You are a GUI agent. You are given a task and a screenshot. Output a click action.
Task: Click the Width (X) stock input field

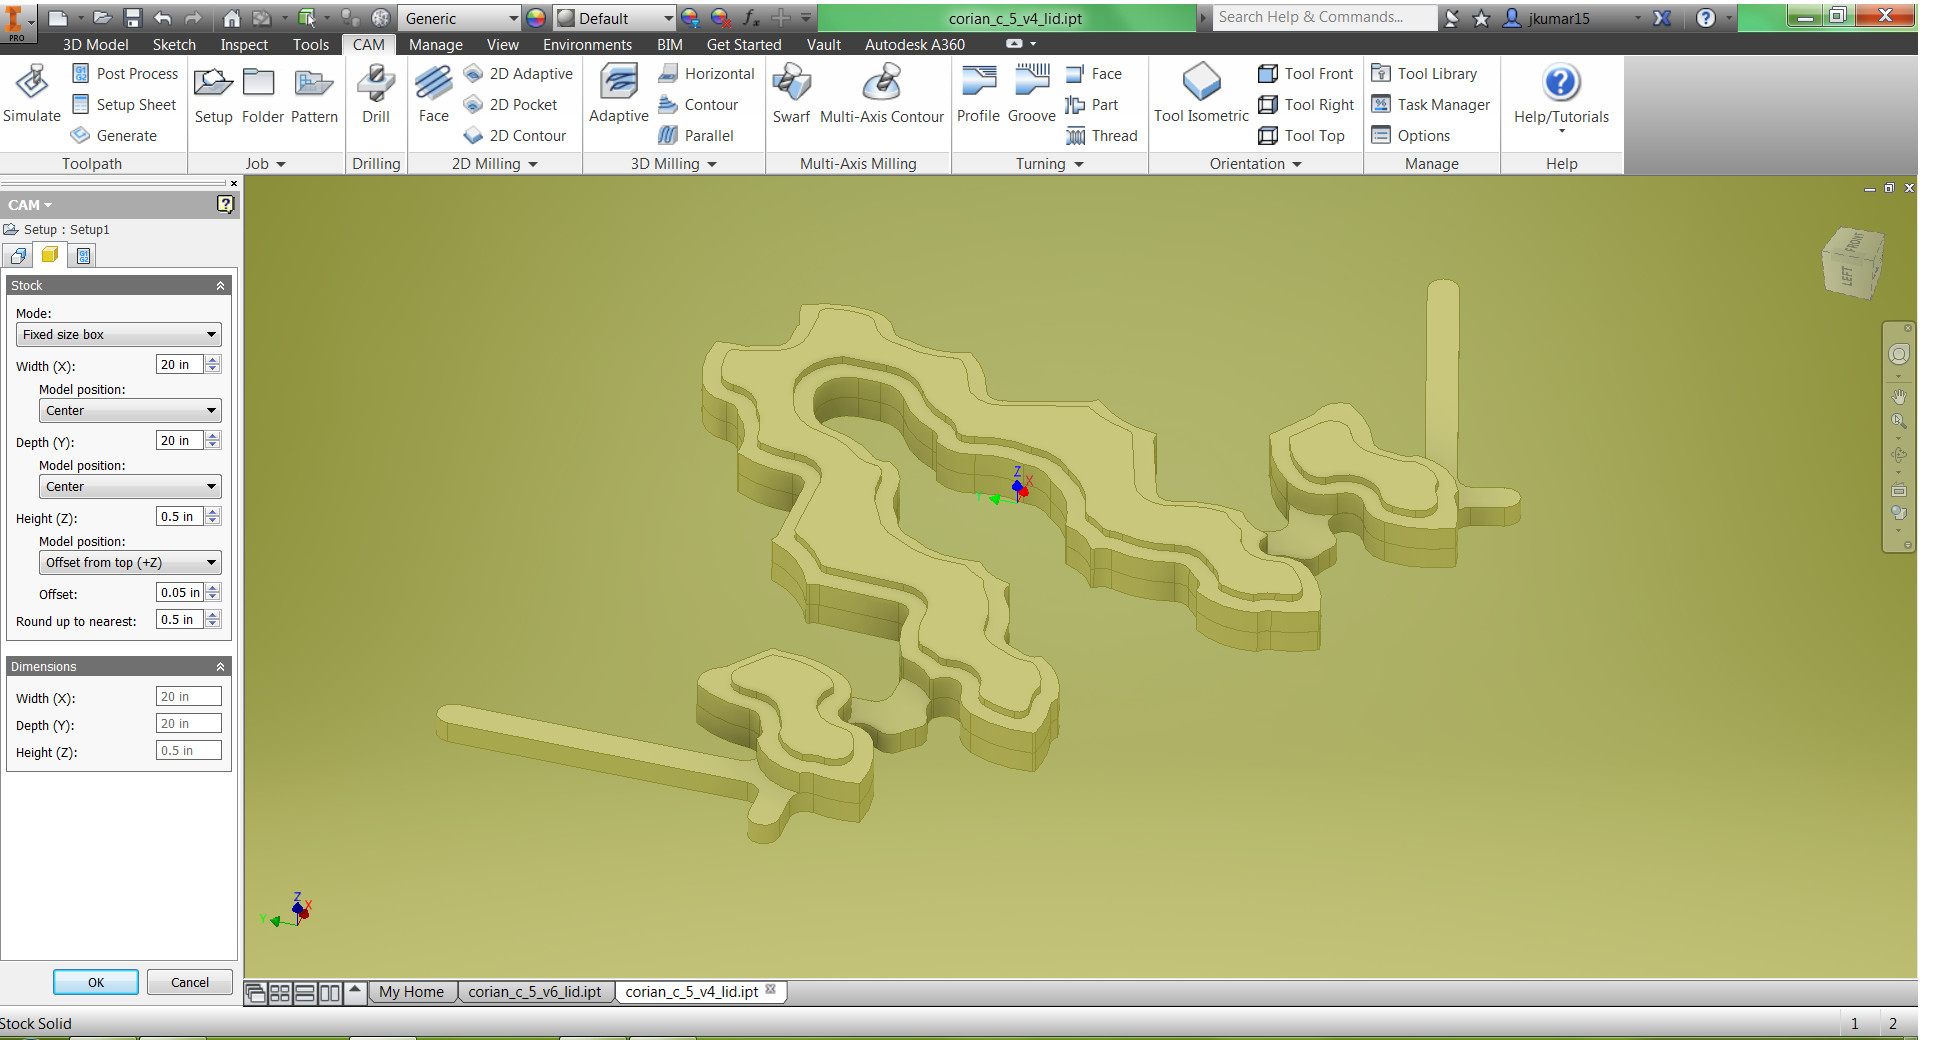point(180,365)
